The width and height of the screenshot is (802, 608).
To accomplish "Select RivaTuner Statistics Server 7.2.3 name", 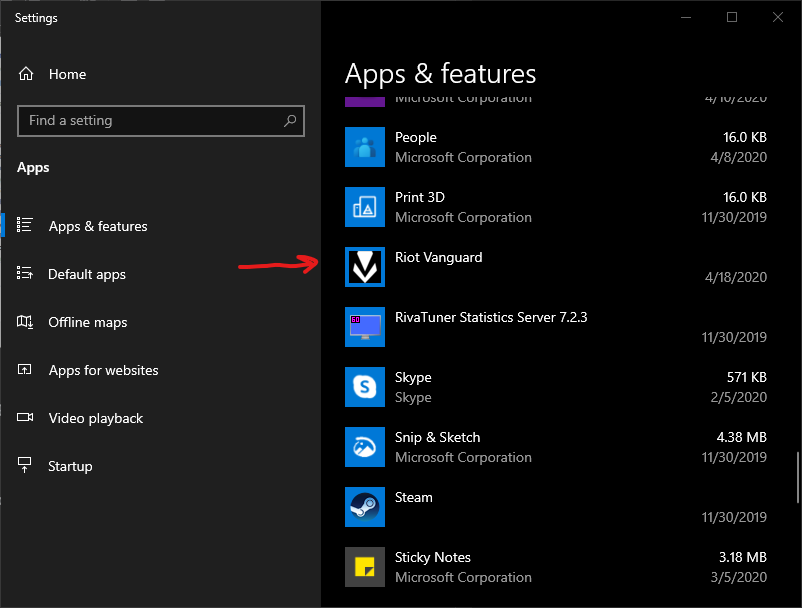I will pos(491,317).
